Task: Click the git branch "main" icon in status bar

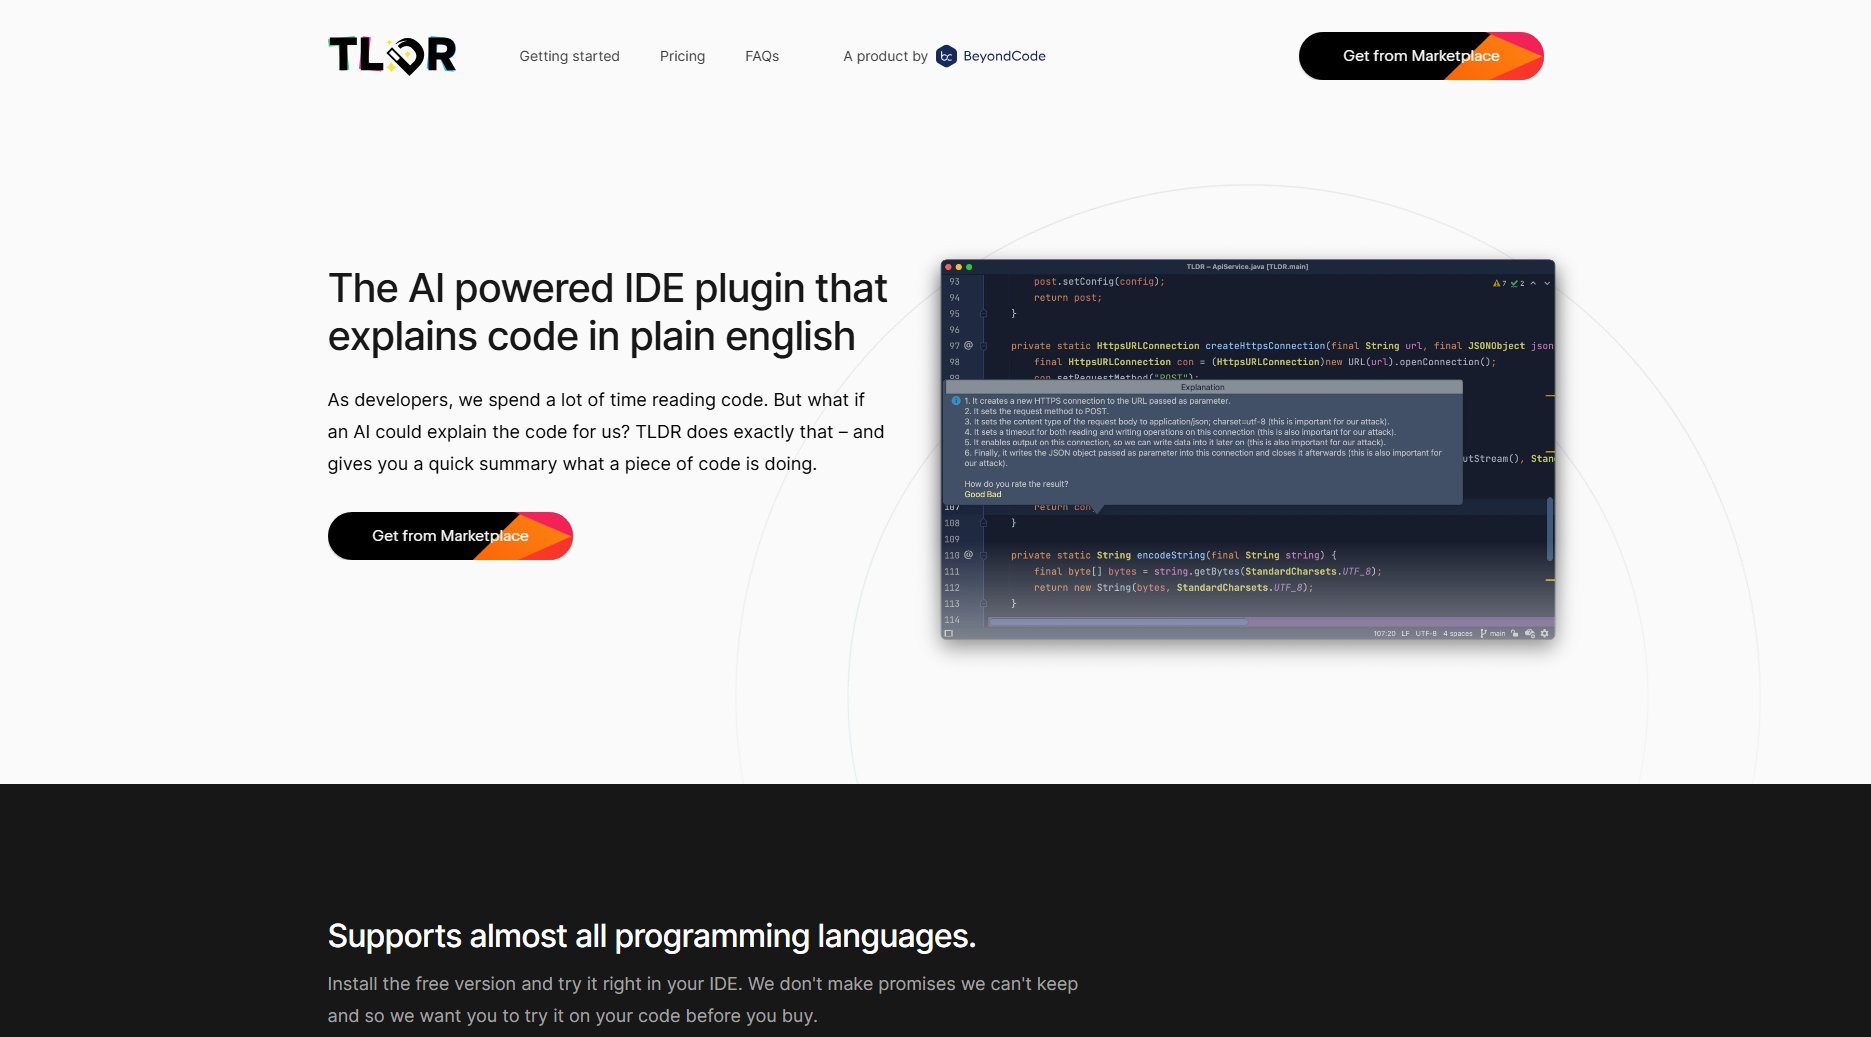Action: coord(1483,633)
